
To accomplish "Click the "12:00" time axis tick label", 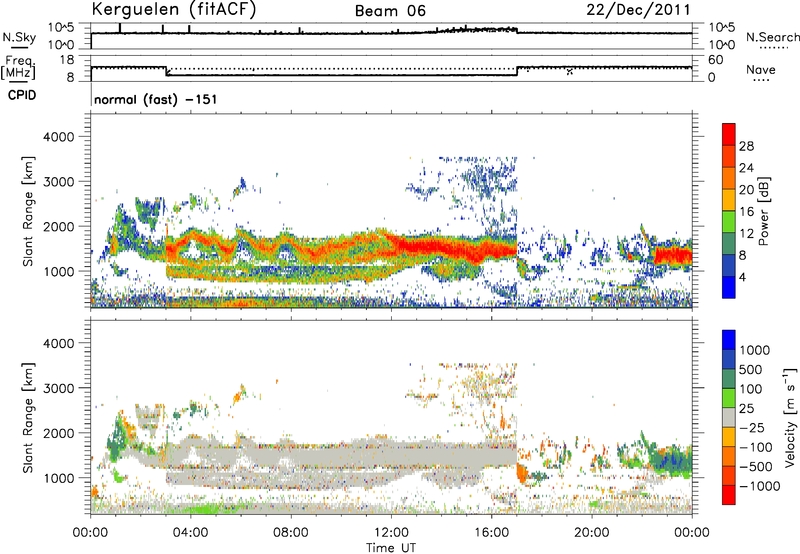I will 391,533.
